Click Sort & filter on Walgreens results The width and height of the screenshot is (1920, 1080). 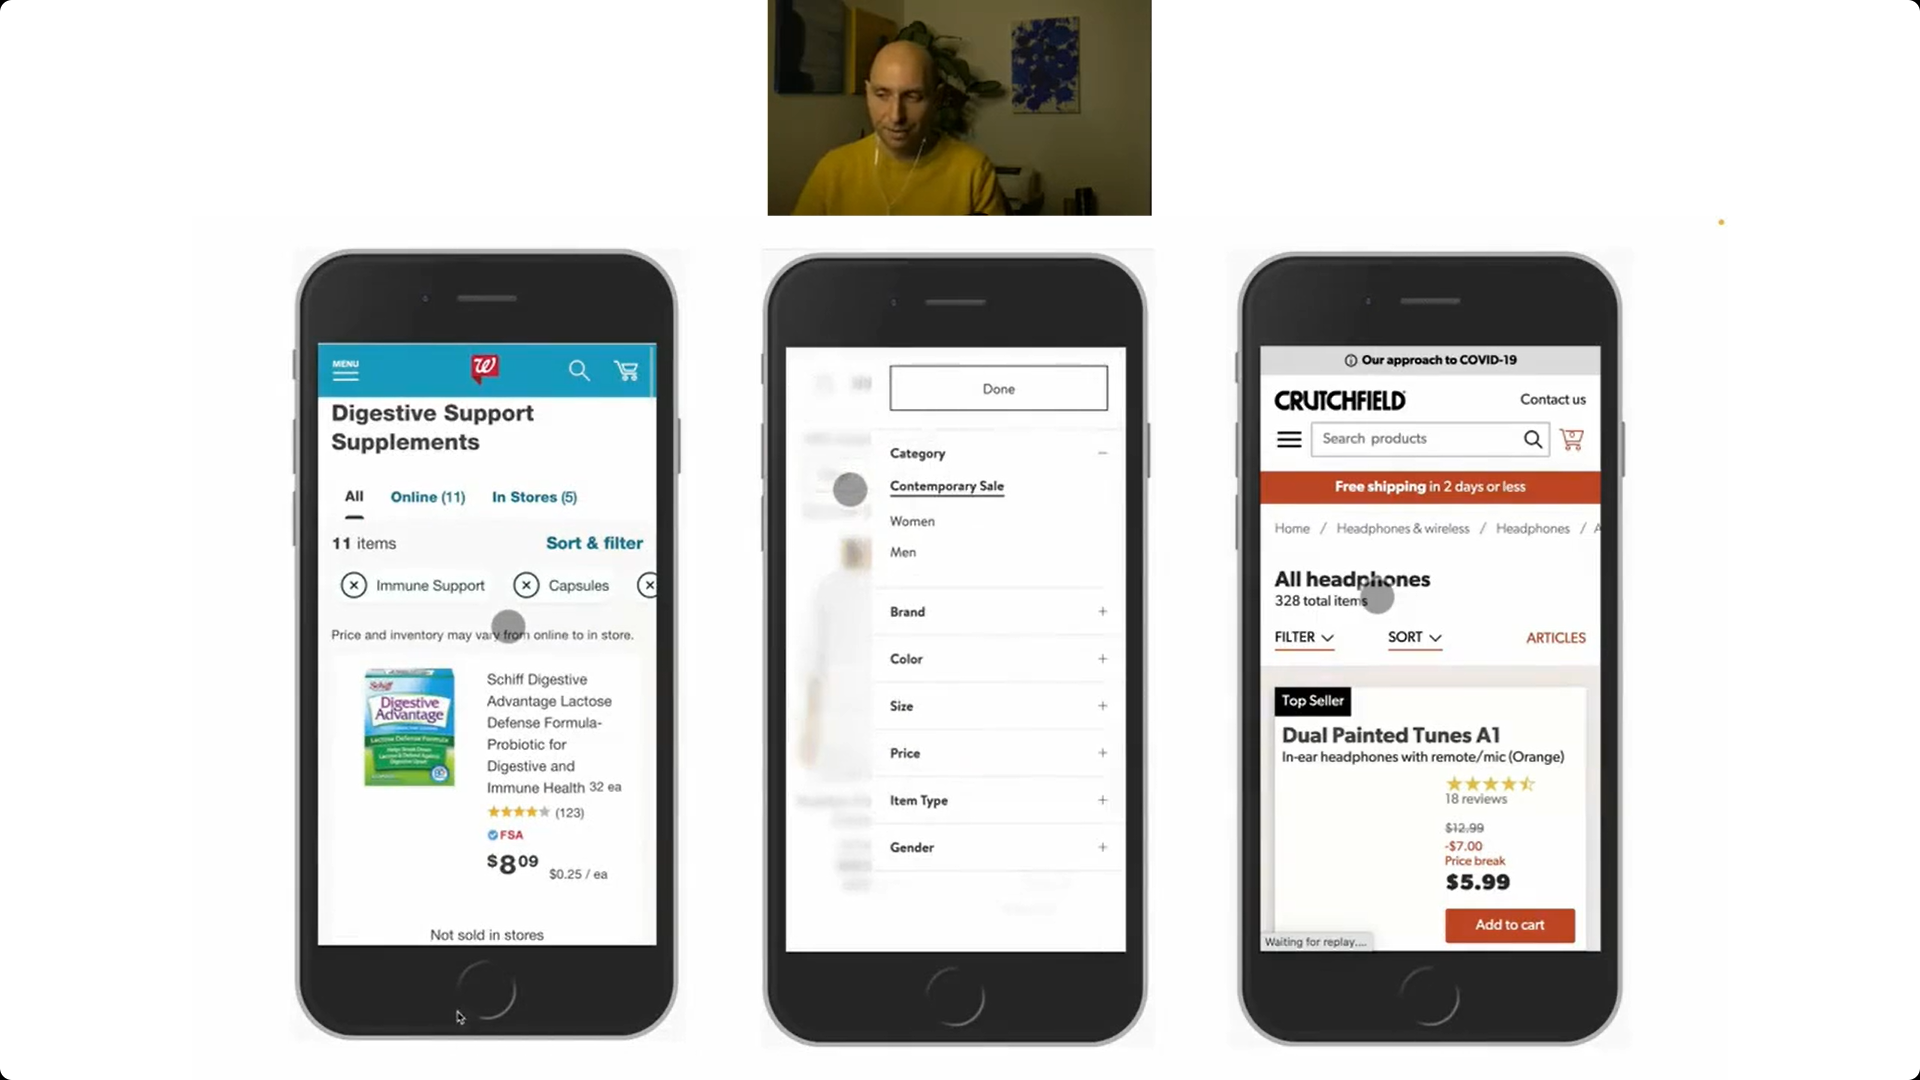[x=593, y=543]
